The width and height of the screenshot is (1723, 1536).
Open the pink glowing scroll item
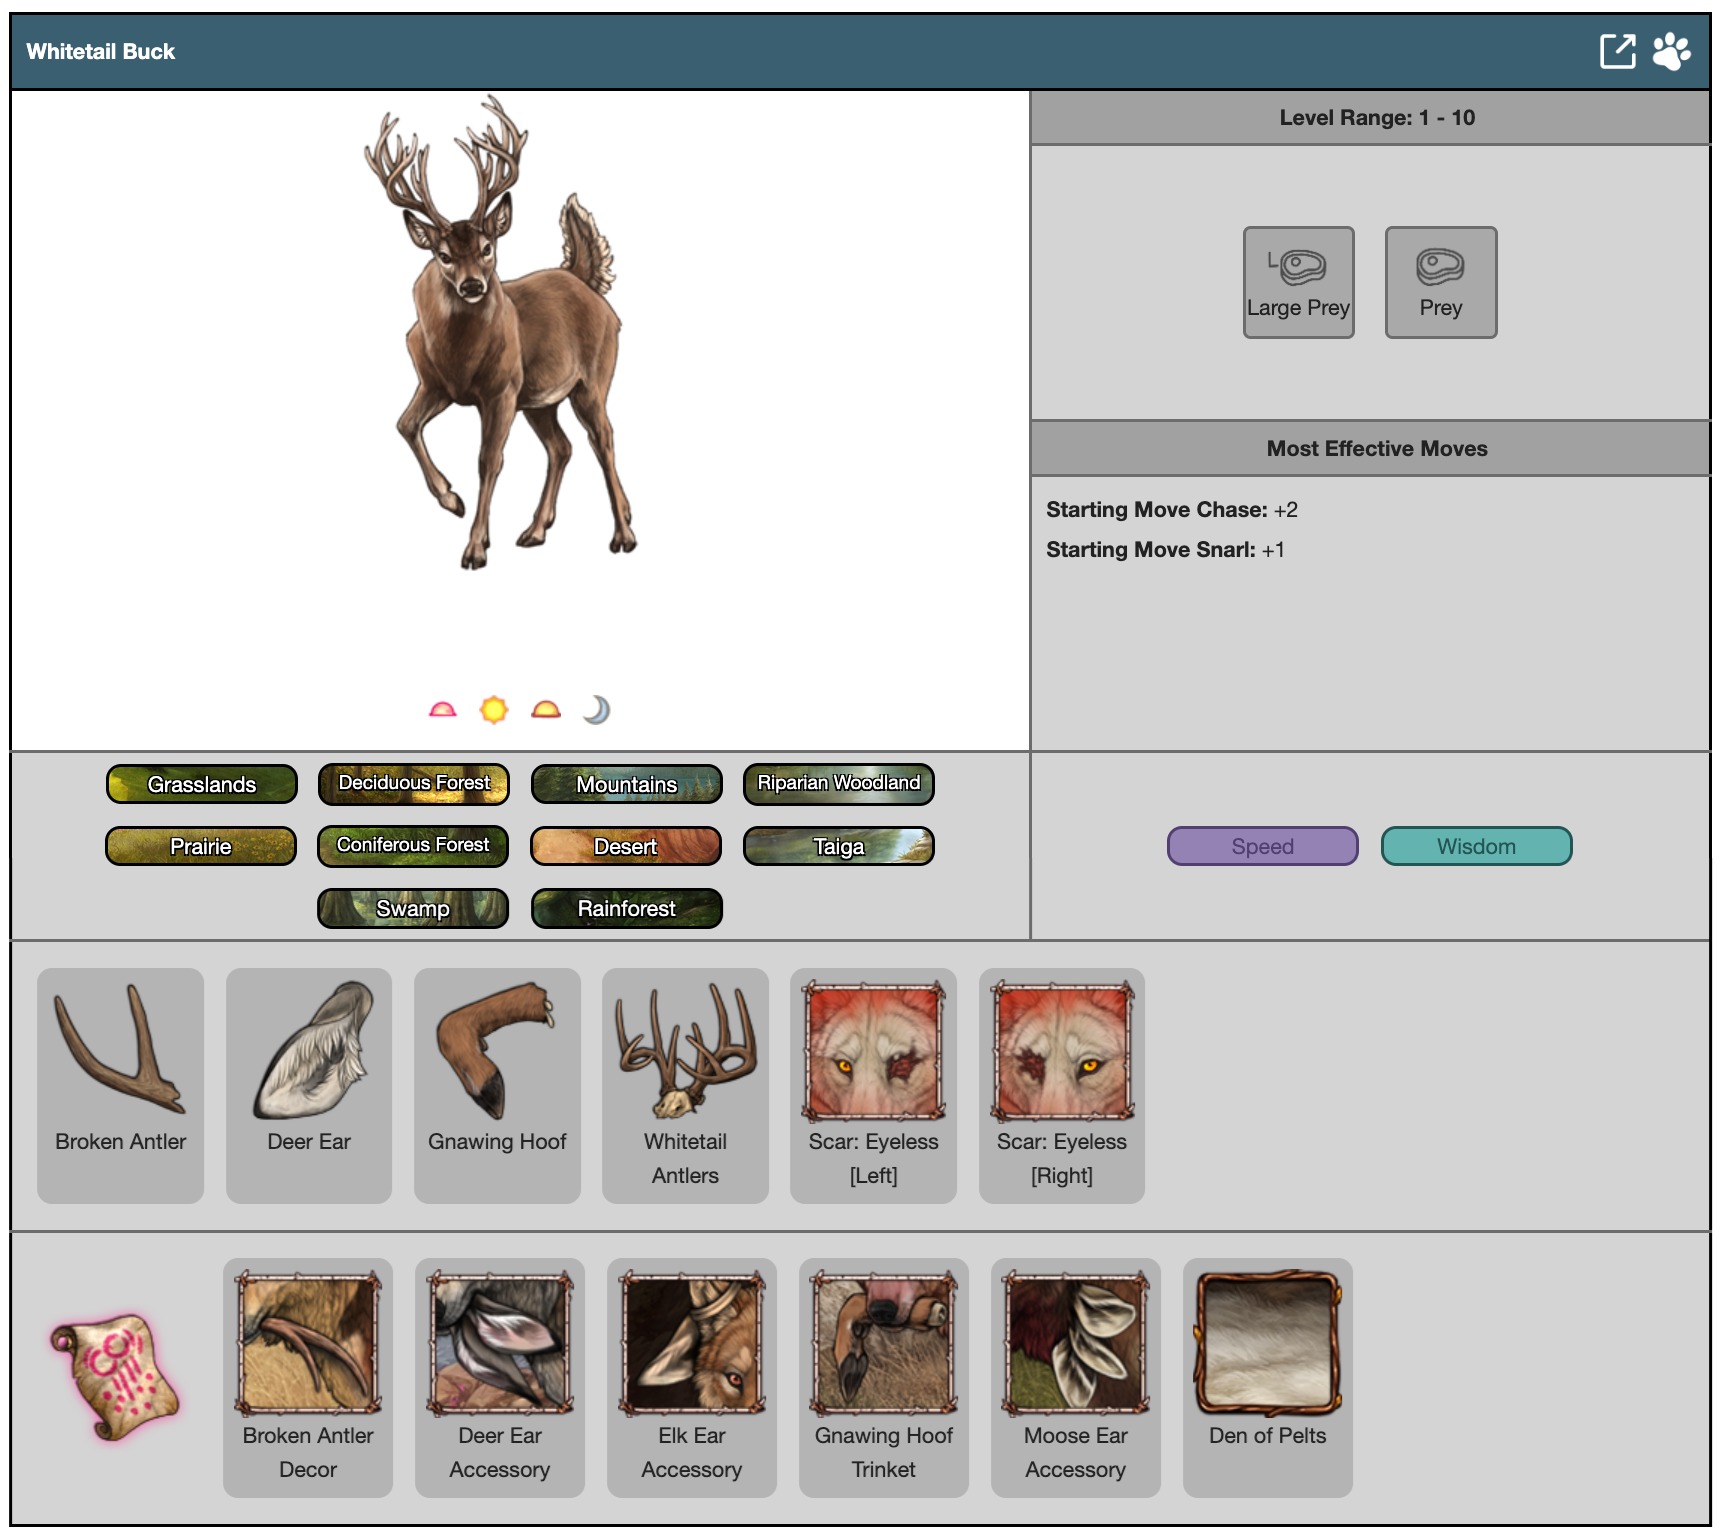pyautogui.click(x=115, y=1377)
